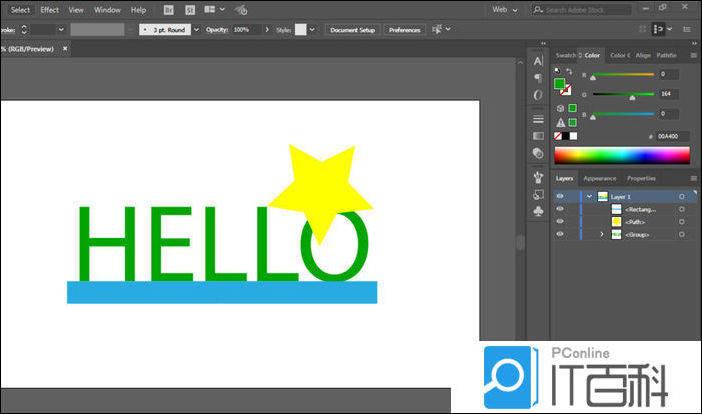Click the Document Setup button
Viewport: 702px width, 414px height.
[352, 30]
